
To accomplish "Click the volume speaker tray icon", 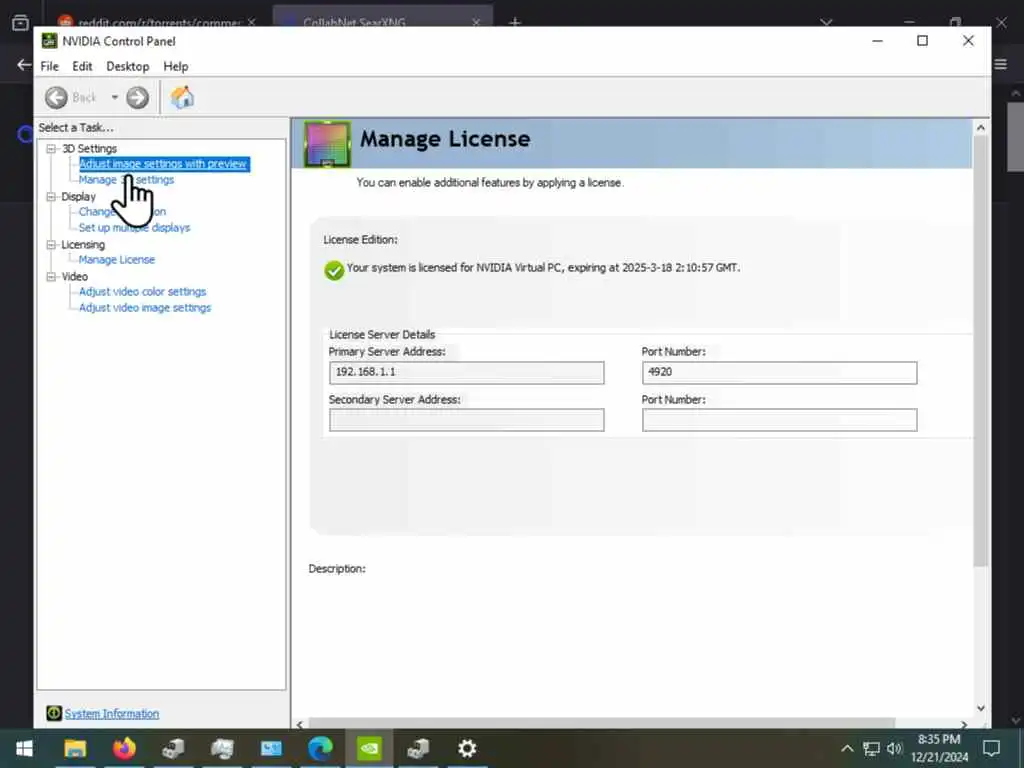I will (x=894, y=748).
